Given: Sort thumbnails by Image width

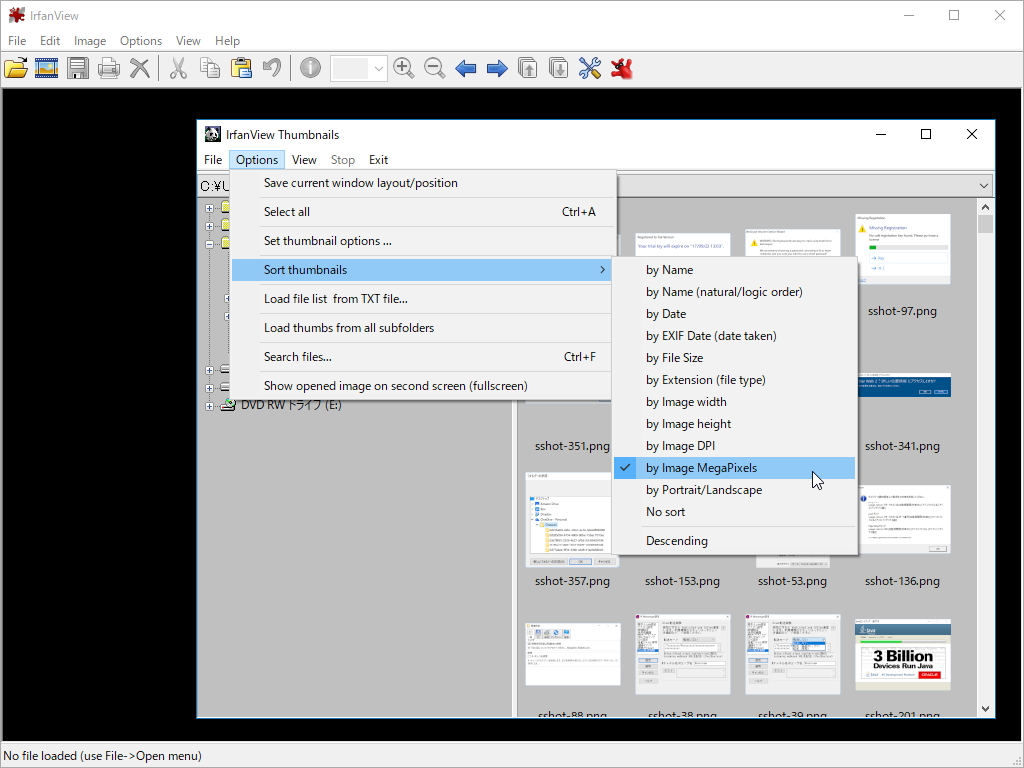Looking at the screenshot, I should (735, 402).
